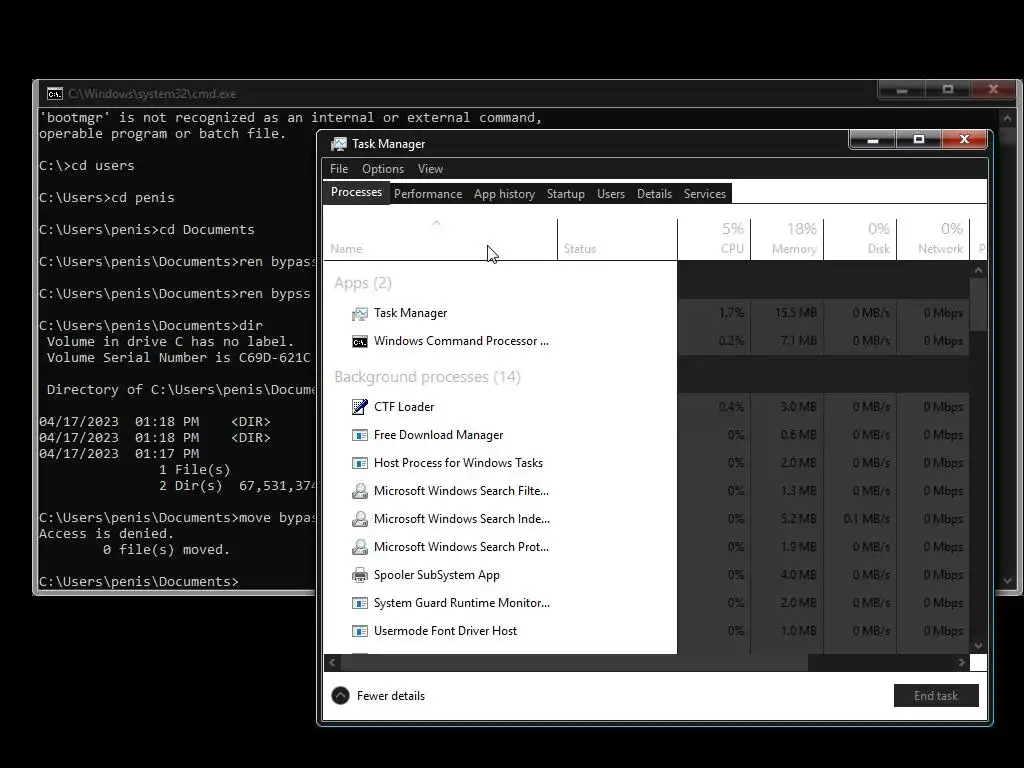
Task: Click the sort arrow above the Name column
Action: (436, 224)
